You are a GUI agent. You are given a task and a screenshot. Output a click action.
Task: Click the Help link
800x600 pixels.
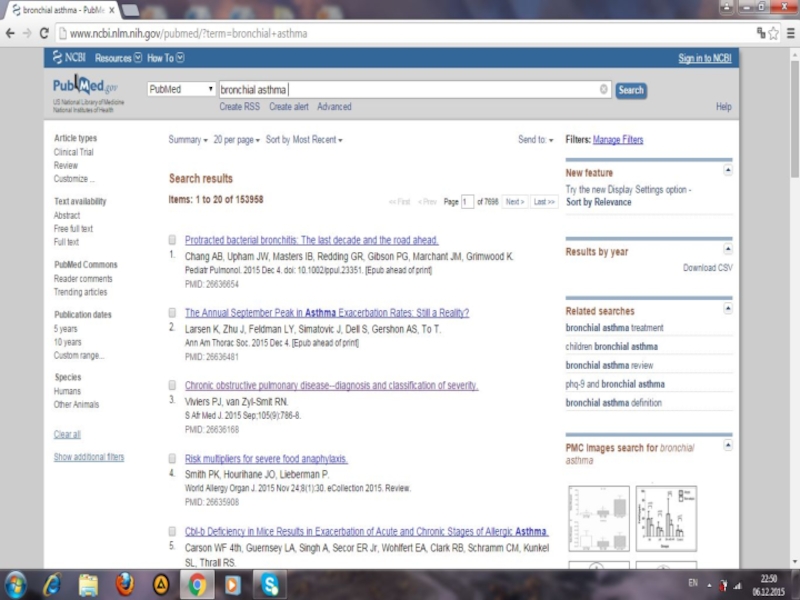pyautogui.click(x=723, y=107)
